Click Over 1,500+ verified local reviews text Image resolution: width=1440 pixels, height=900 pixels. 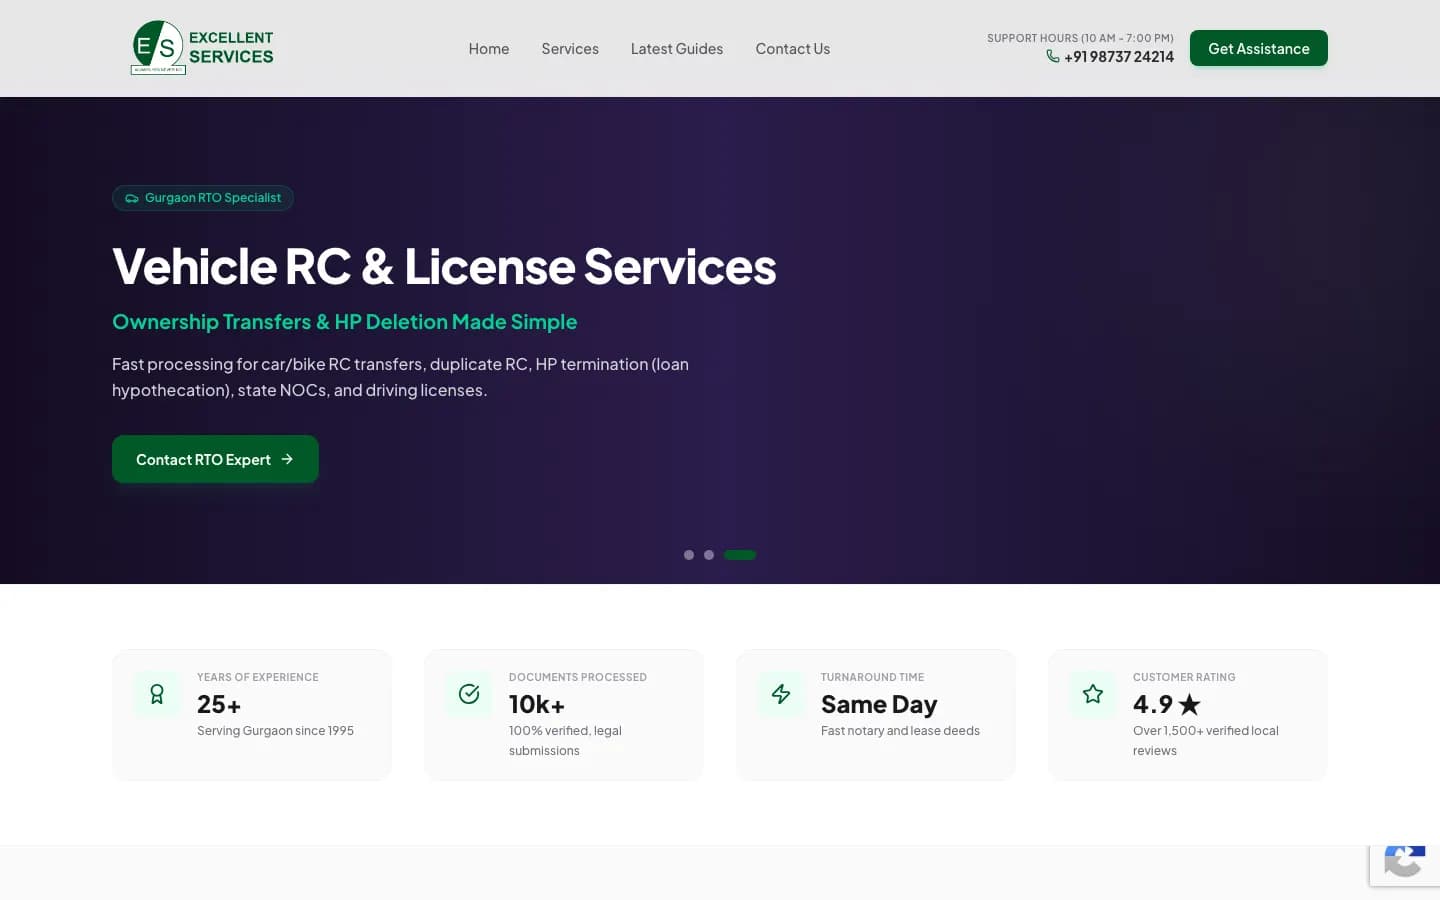point(1206,741)
